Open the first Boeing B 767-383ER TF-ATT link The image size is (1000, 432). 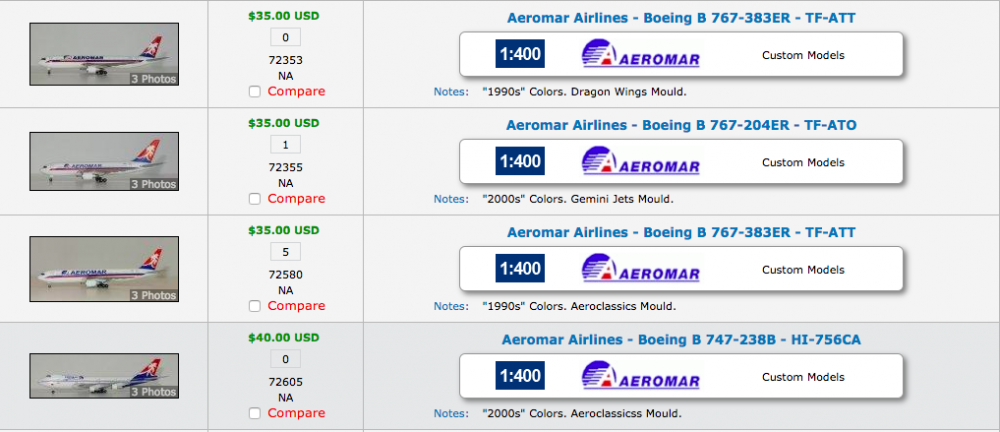pos(681,18)
